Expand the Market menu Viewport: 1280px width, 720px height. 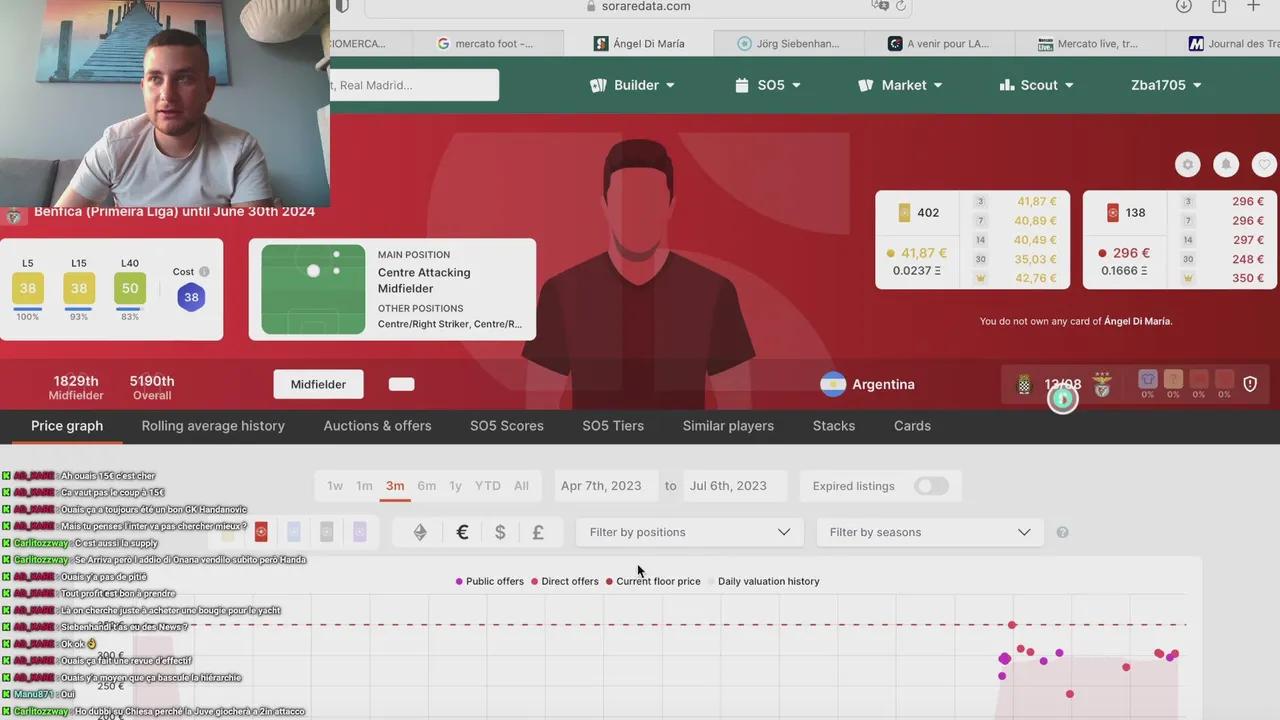(x=901, y=85)
